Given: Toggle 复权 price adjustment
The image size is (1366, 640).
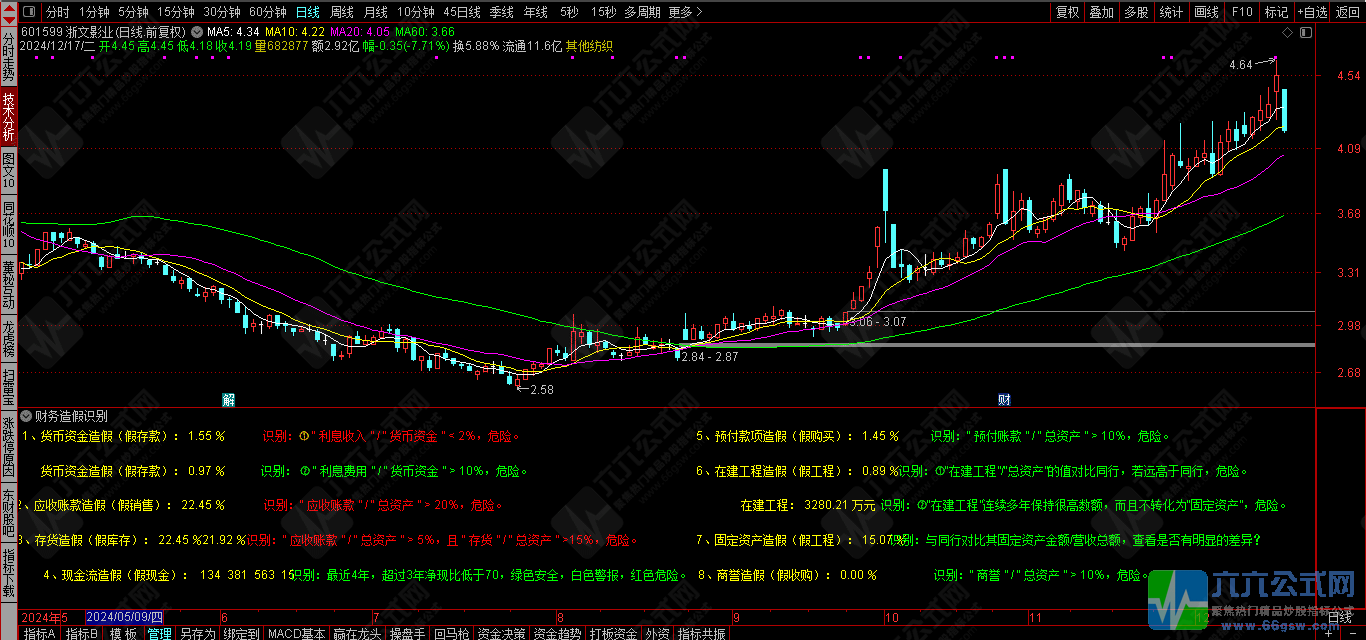Looking at the screenshot, I should (x=1068, y=12).
